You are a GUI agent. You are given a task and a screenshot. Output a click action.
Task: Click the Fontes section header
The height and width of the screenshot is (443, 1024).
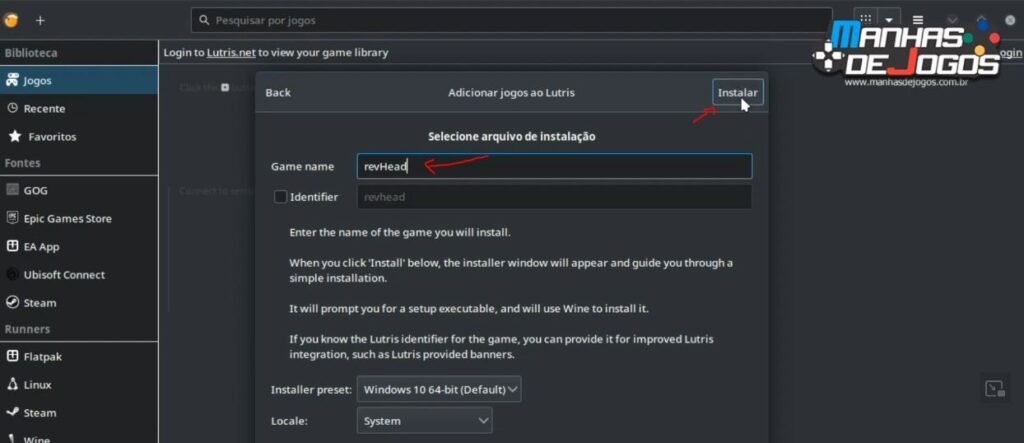tap(22, 163)
